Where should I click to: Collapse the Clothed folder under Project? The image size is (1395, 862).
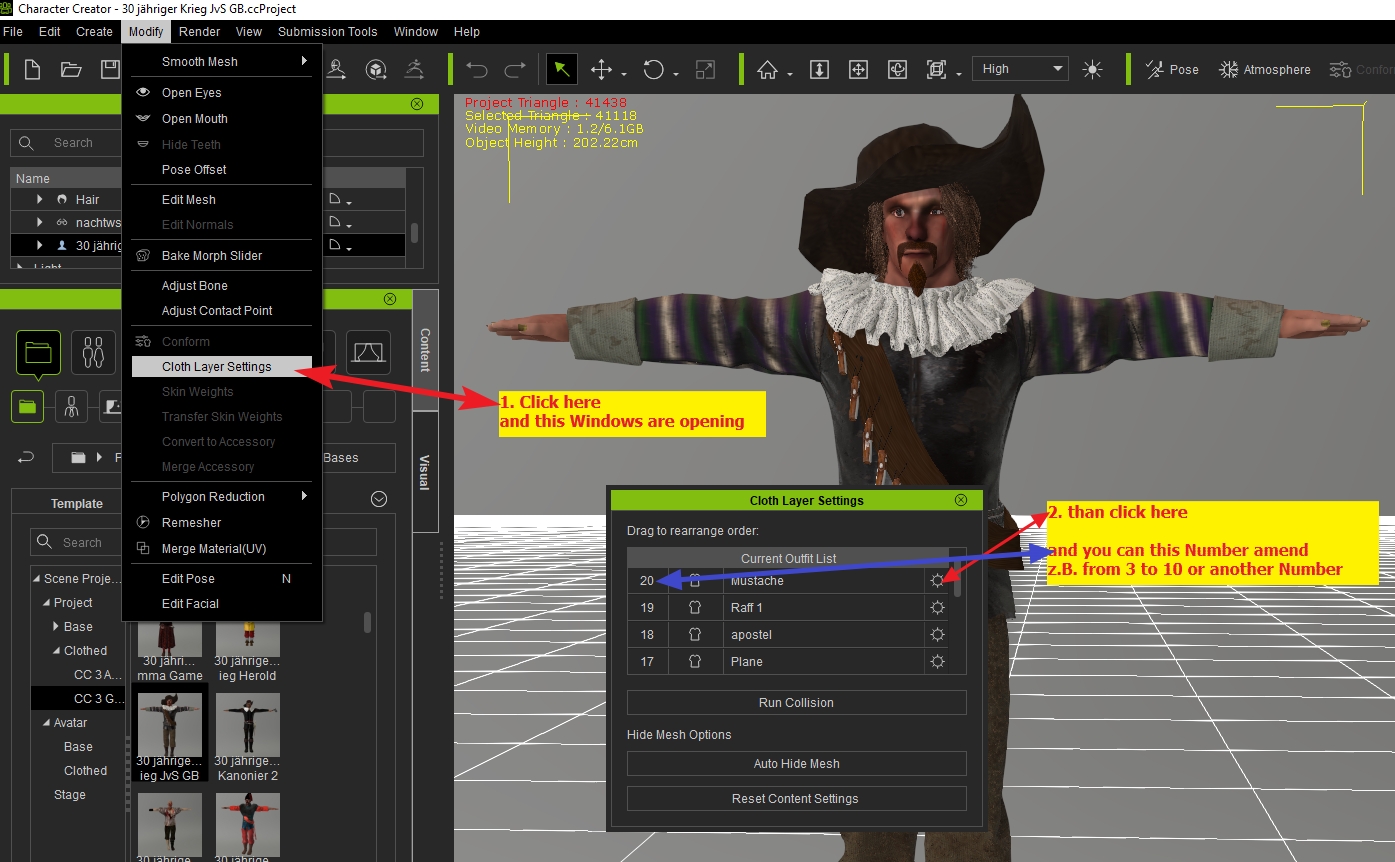56,650
